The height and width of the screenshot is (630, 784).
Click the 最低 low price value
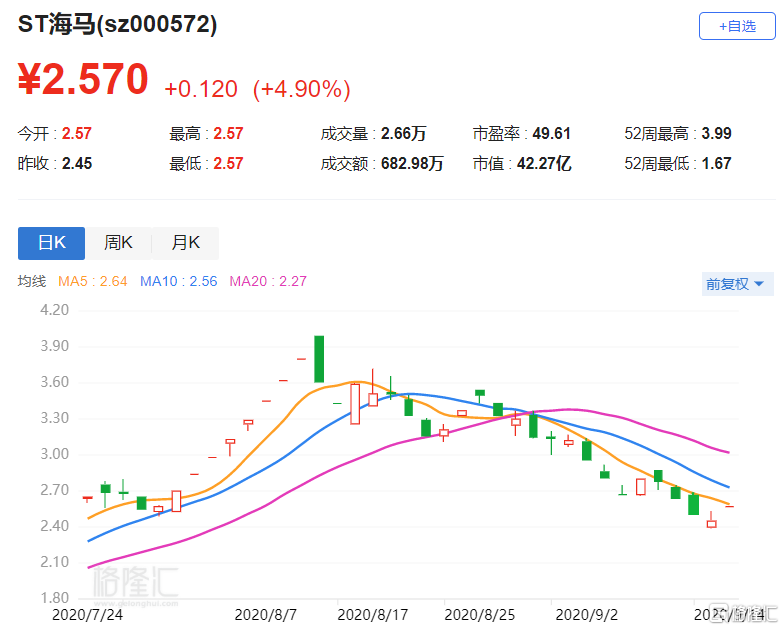coord(228,164)
